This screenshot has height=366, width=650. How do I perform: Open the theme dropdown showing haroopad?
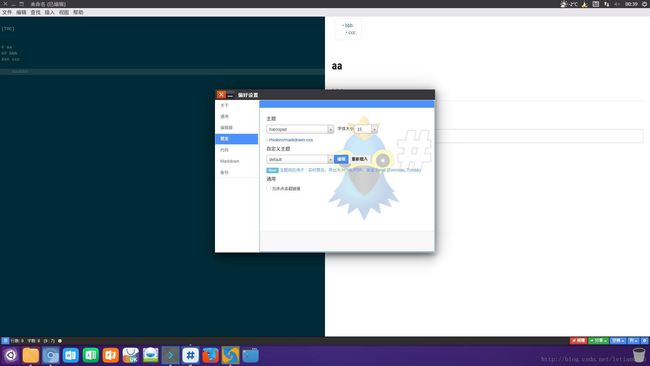point(300,129)
